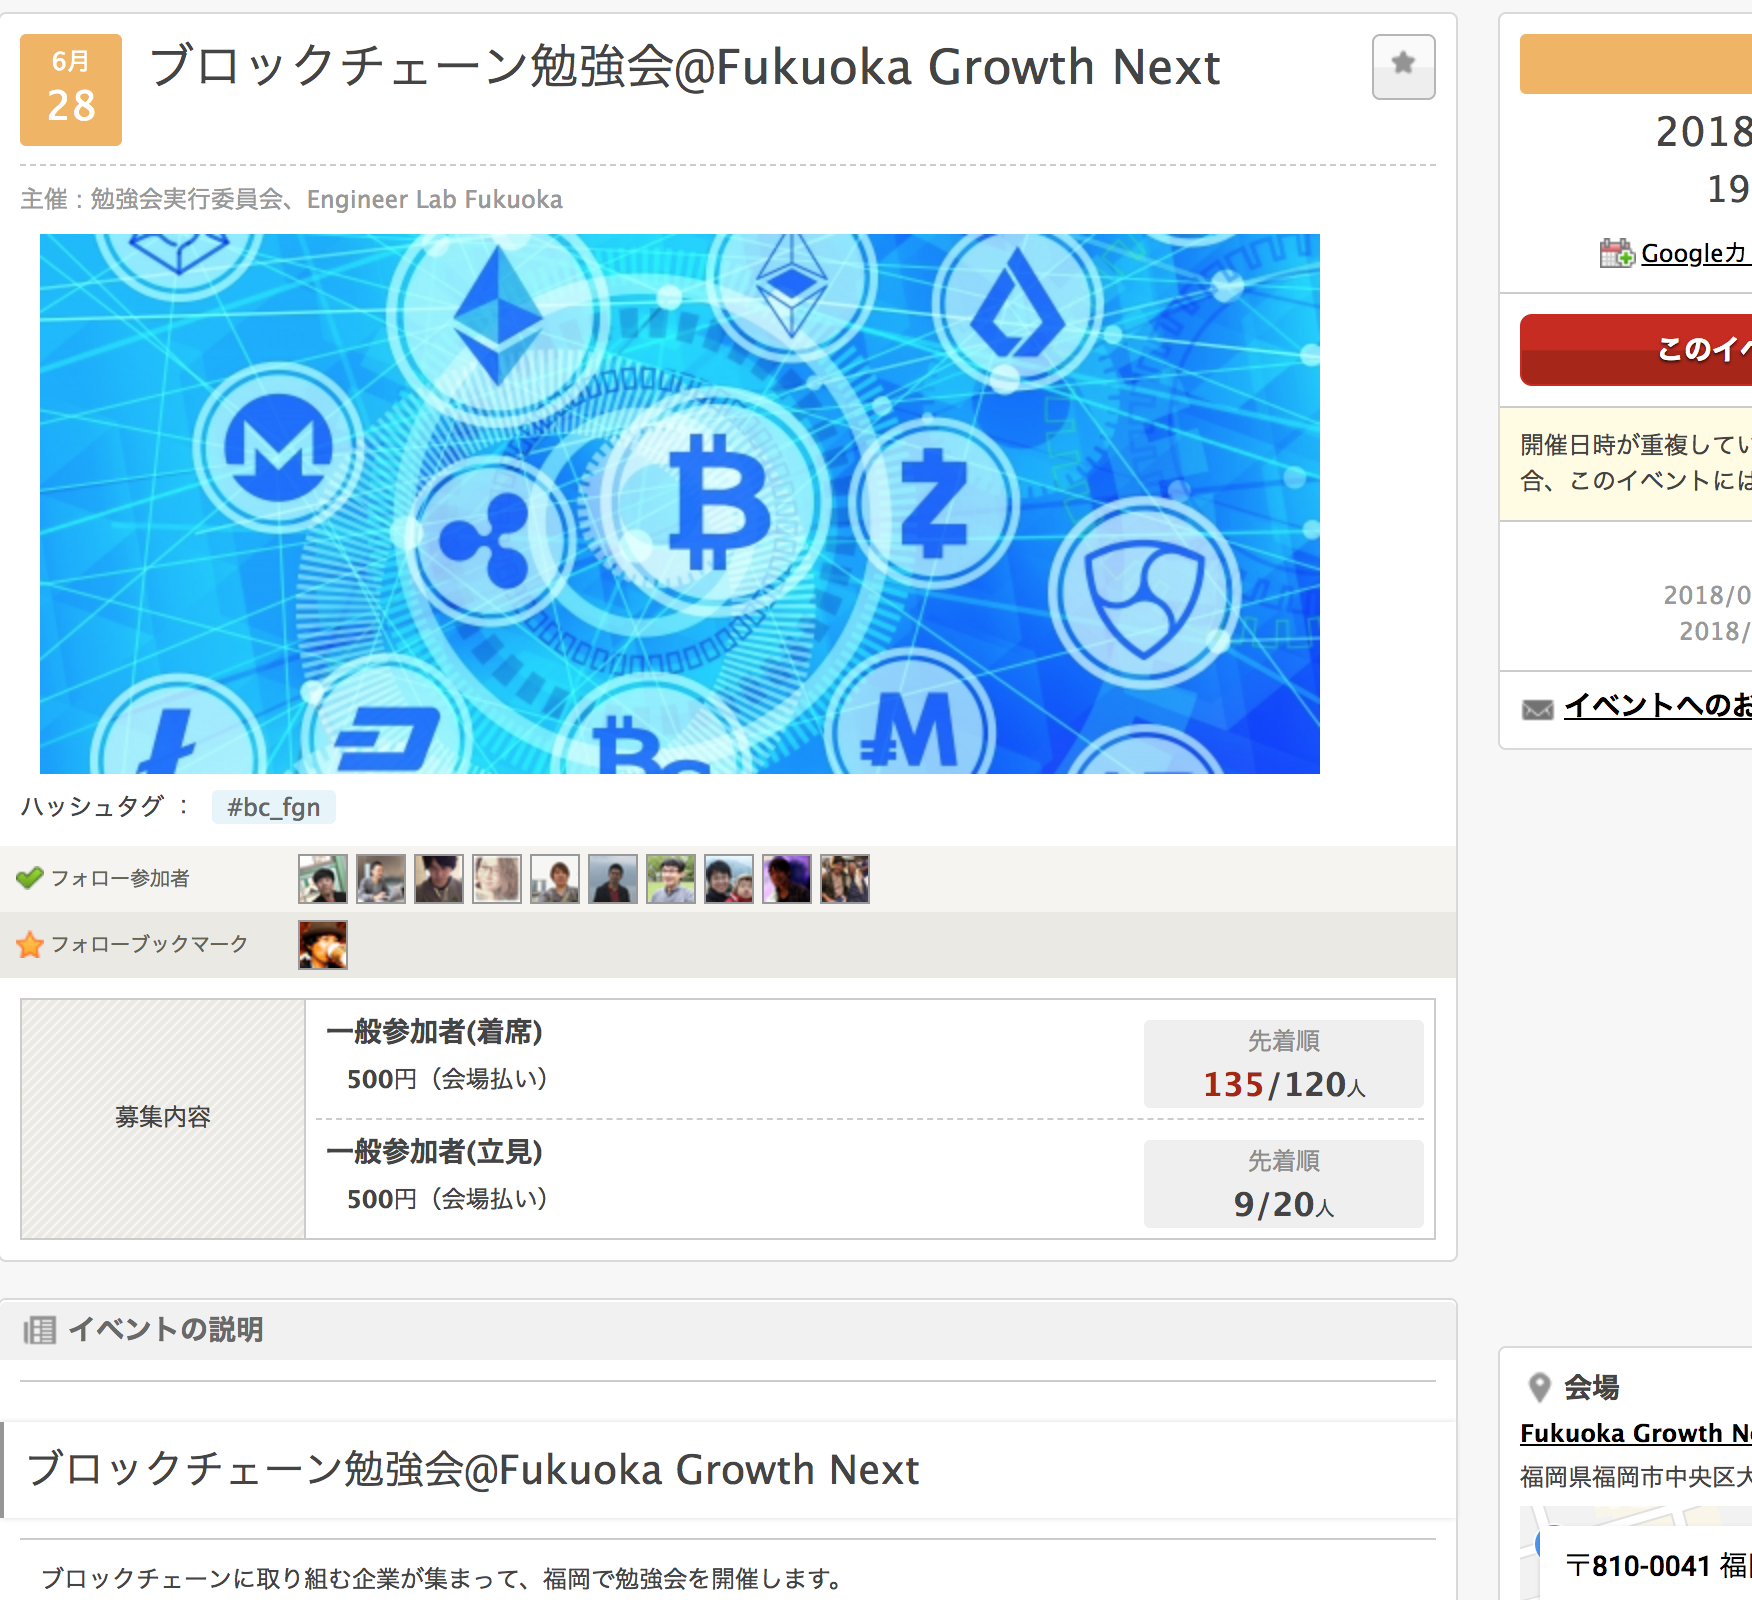Click the orange follow-bookmark star icon

coord(30,944)
